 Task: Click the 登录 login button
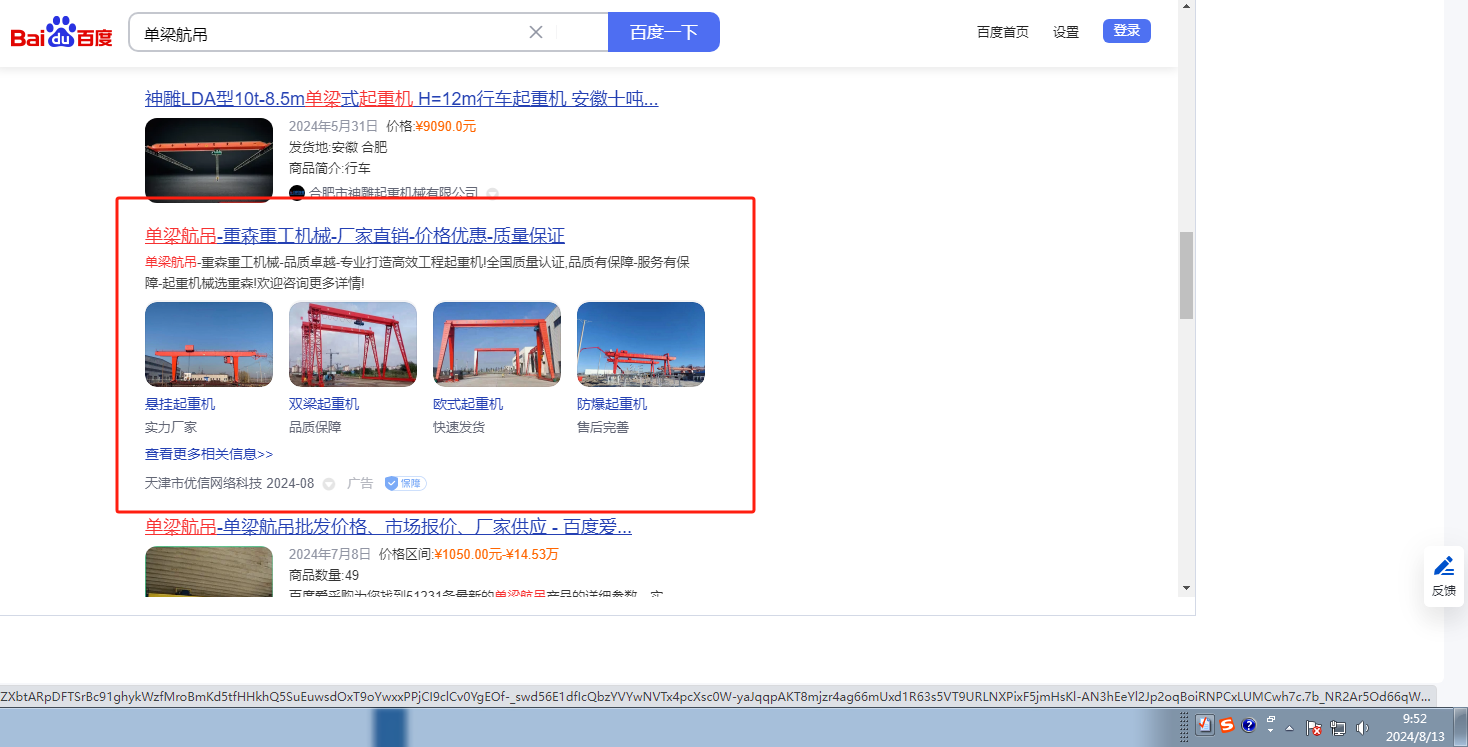[1126, 31]
